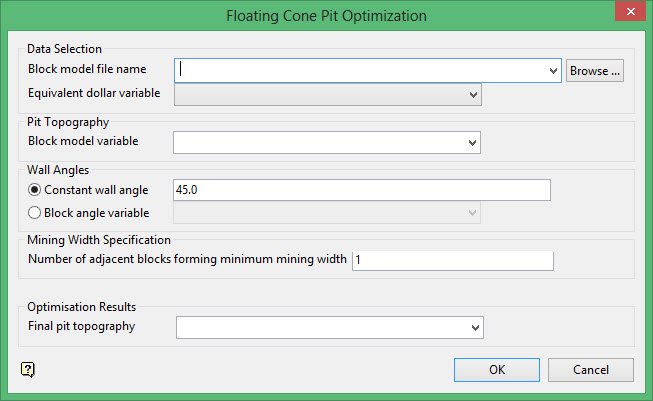Screen dimensions: 653x401
Task: Click inside the Equivalent dollar variable box
Action: (x=320, y=94)
